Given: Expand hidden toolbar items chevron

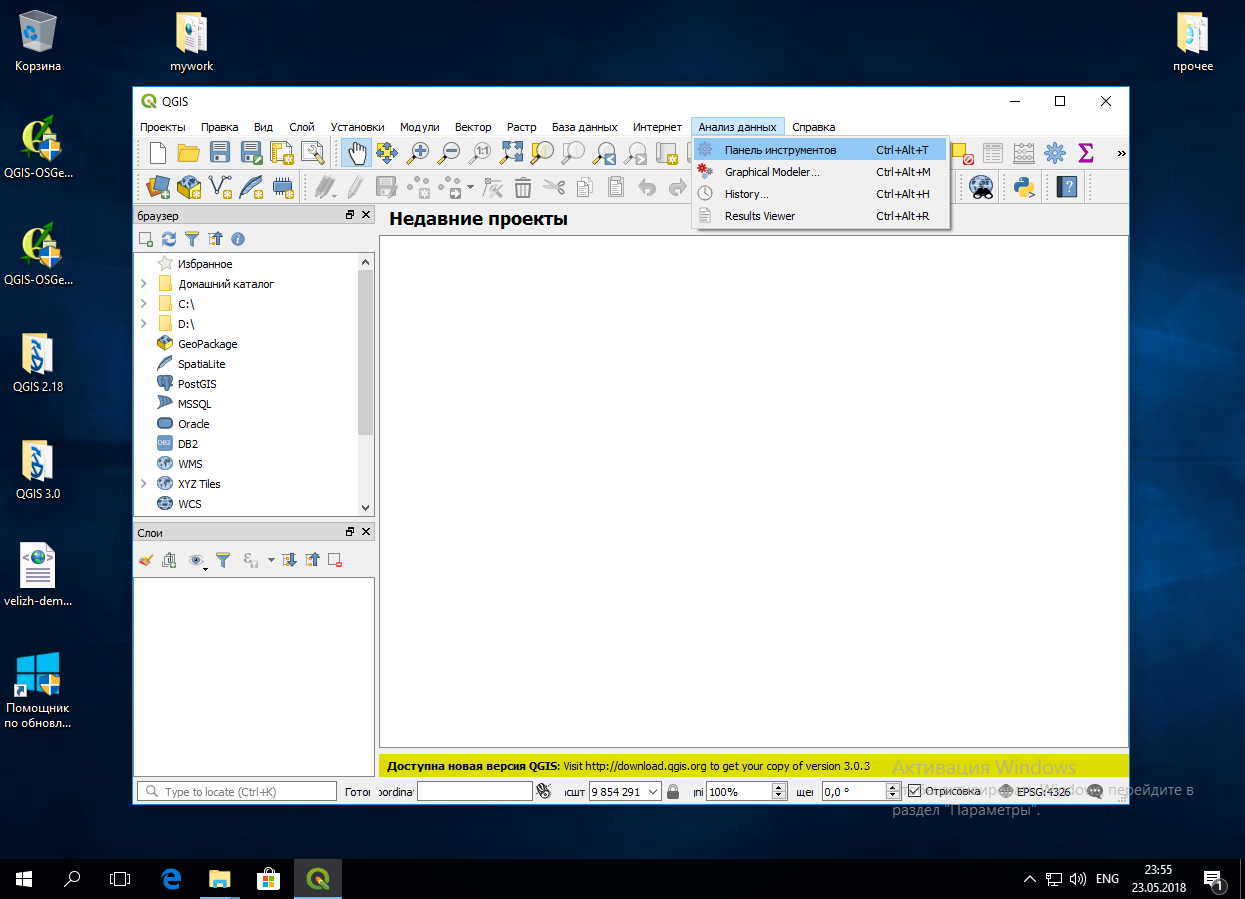Looking at the screenshot, I should pyautogui.click(x=1121, y=153).
